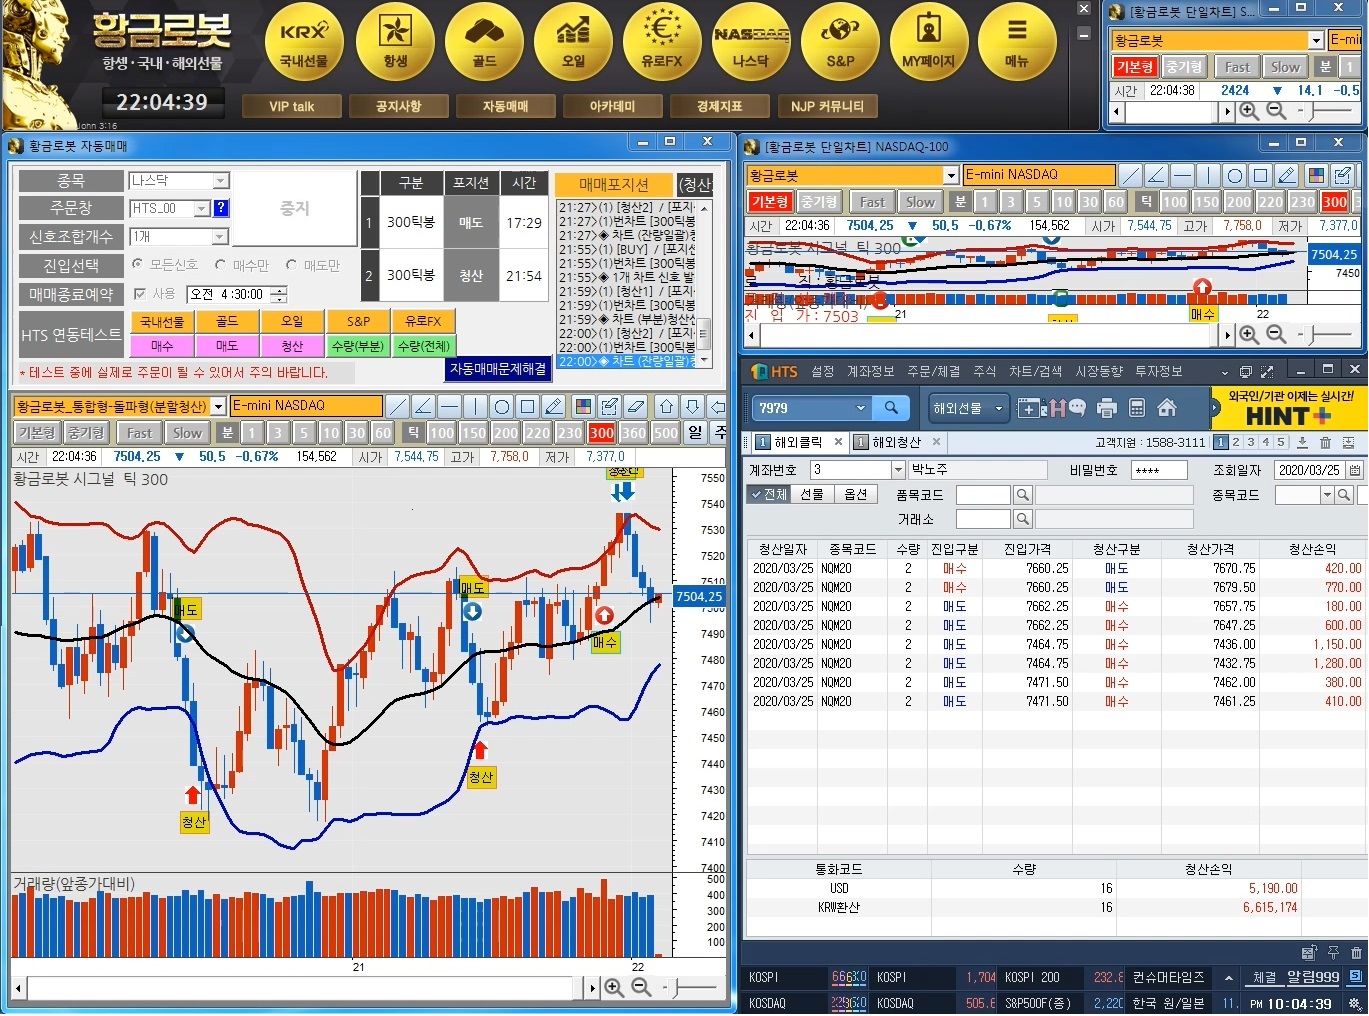Viewport: 1369px width, 1016px height.
Task: Click the HTS printer icon
Action: (x=1106, y=408)
